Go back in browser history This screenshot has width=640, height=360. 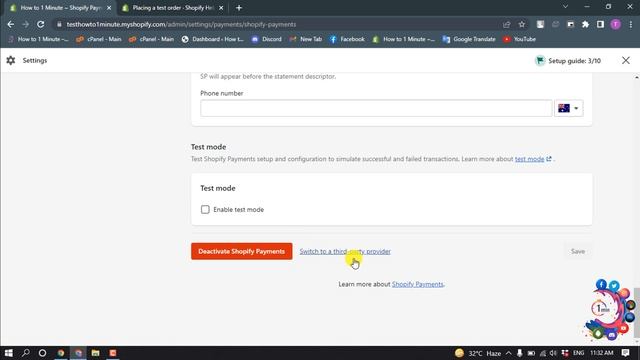point(11,24)
